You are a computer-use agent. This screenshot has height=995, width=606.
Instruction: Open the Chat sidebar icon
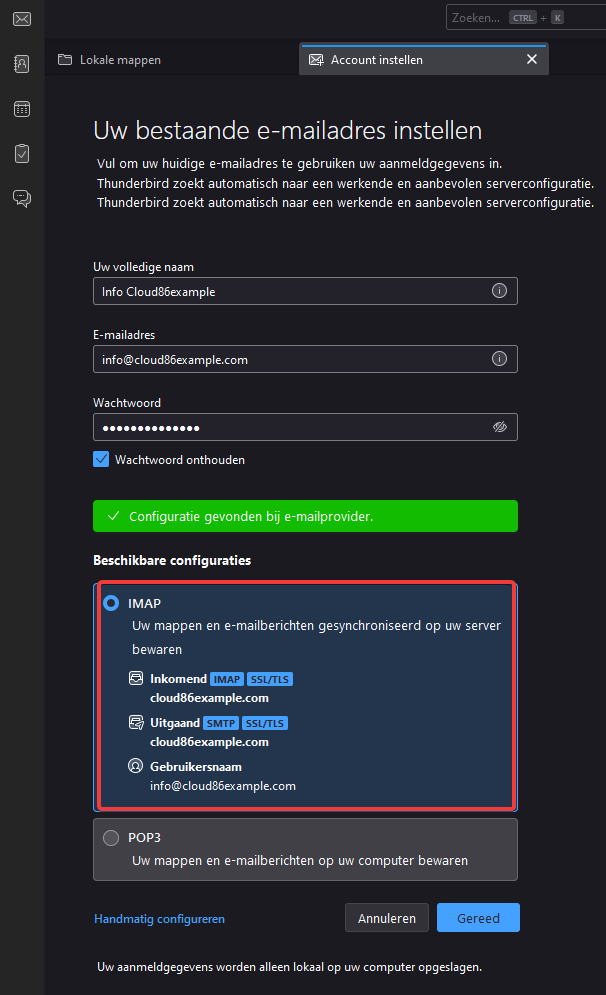22,199
